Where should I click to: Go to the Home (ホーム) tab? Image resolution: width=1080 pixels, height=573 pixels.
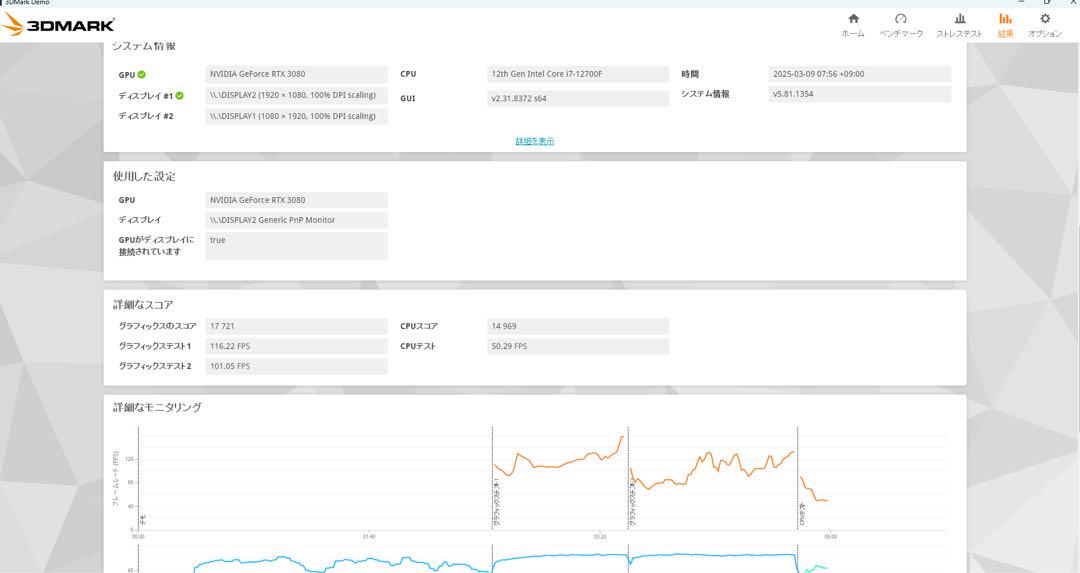click(x=853, y=25)
